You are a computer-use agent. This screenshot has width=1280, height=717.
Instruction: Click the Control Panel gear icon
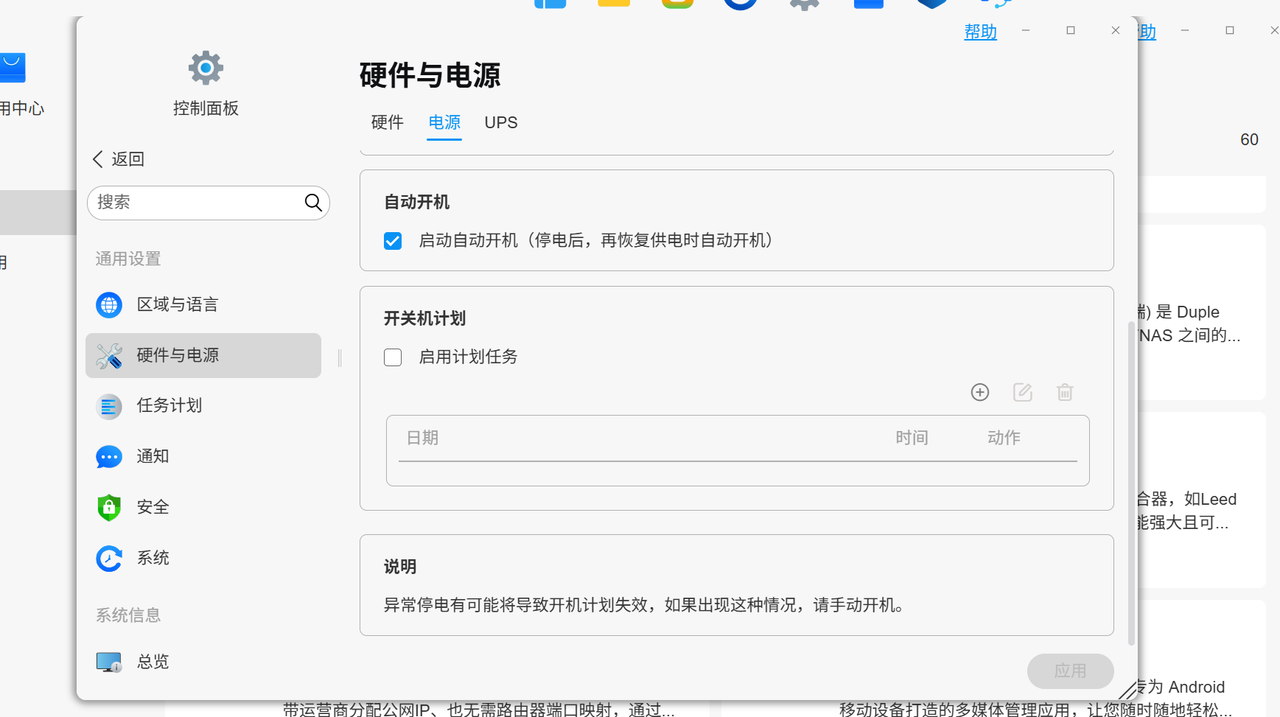pyautogui.click(x=205, y=68)
